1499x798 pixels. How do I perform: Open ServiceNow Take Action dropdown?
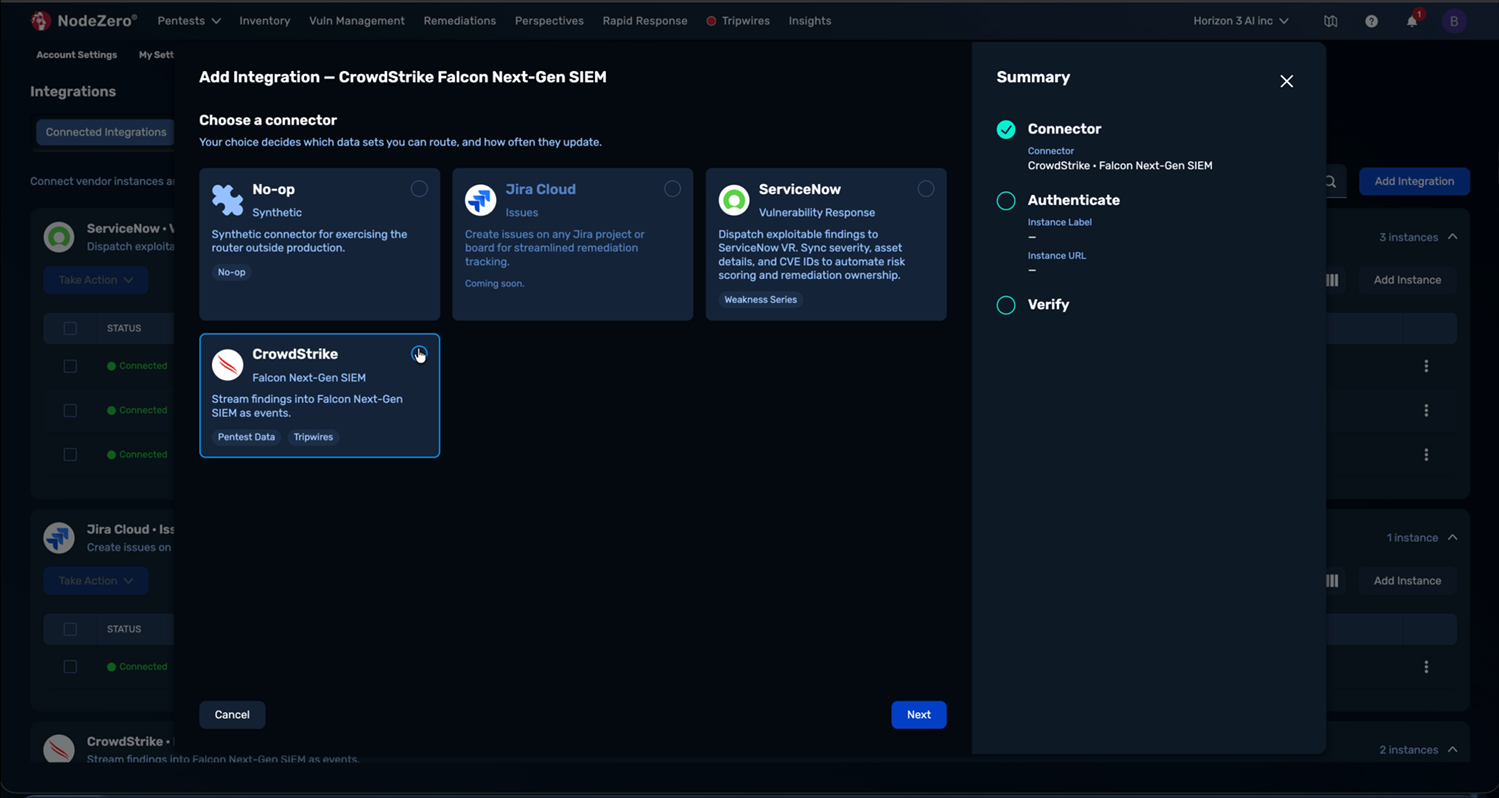pos(96,280)
